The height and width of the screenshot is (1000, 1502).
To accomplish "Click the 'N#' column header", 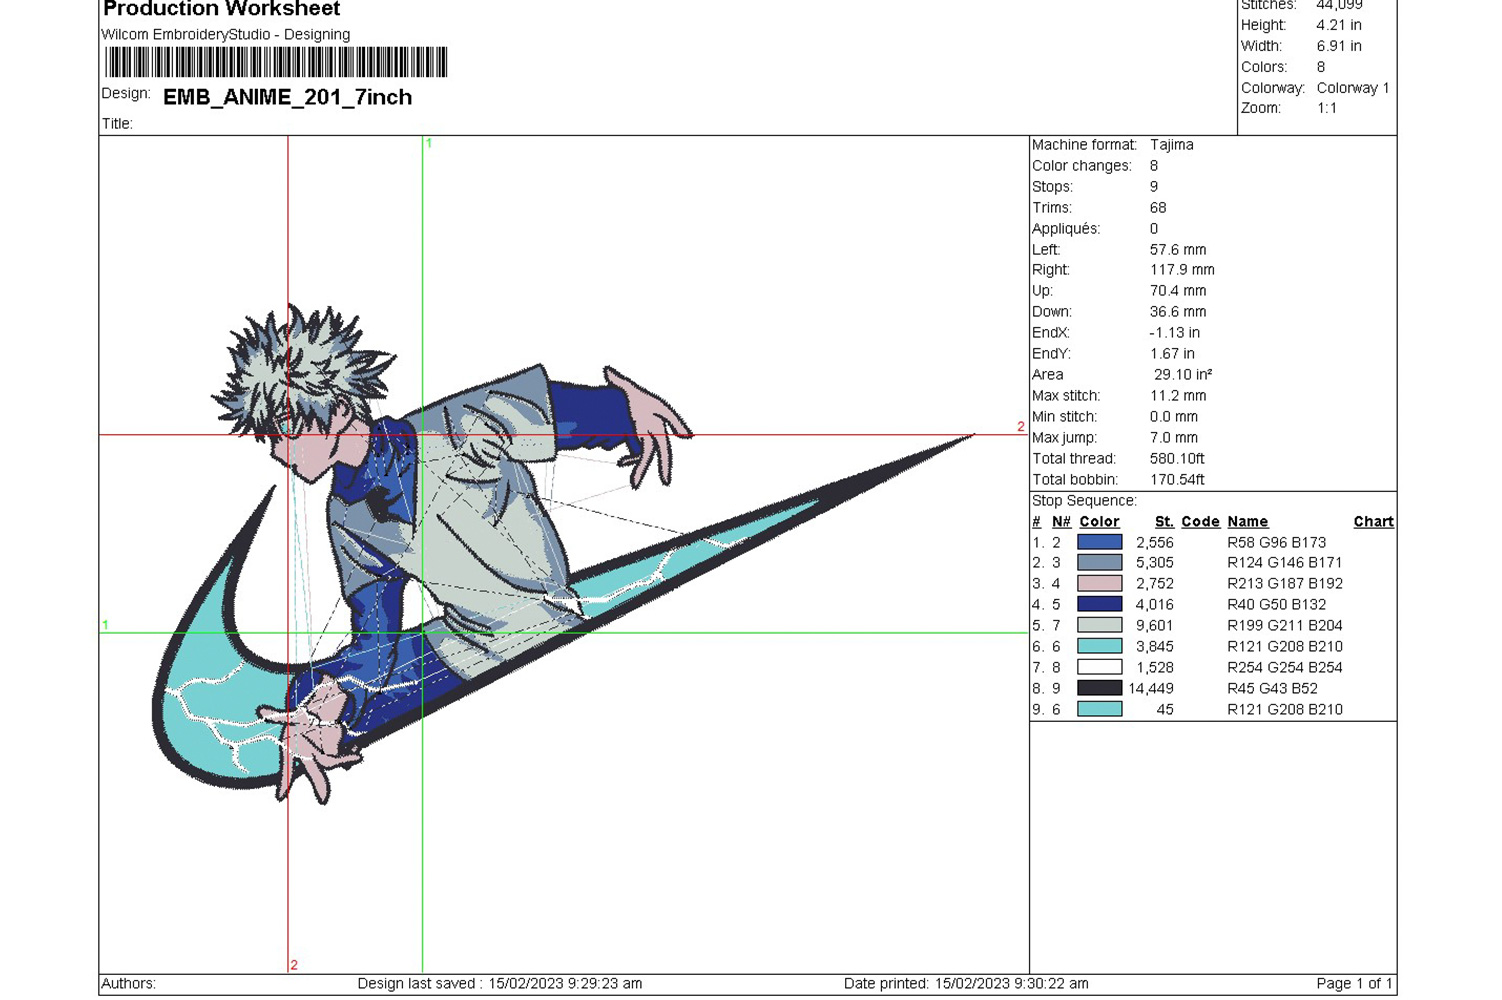I will (1061, 522).
